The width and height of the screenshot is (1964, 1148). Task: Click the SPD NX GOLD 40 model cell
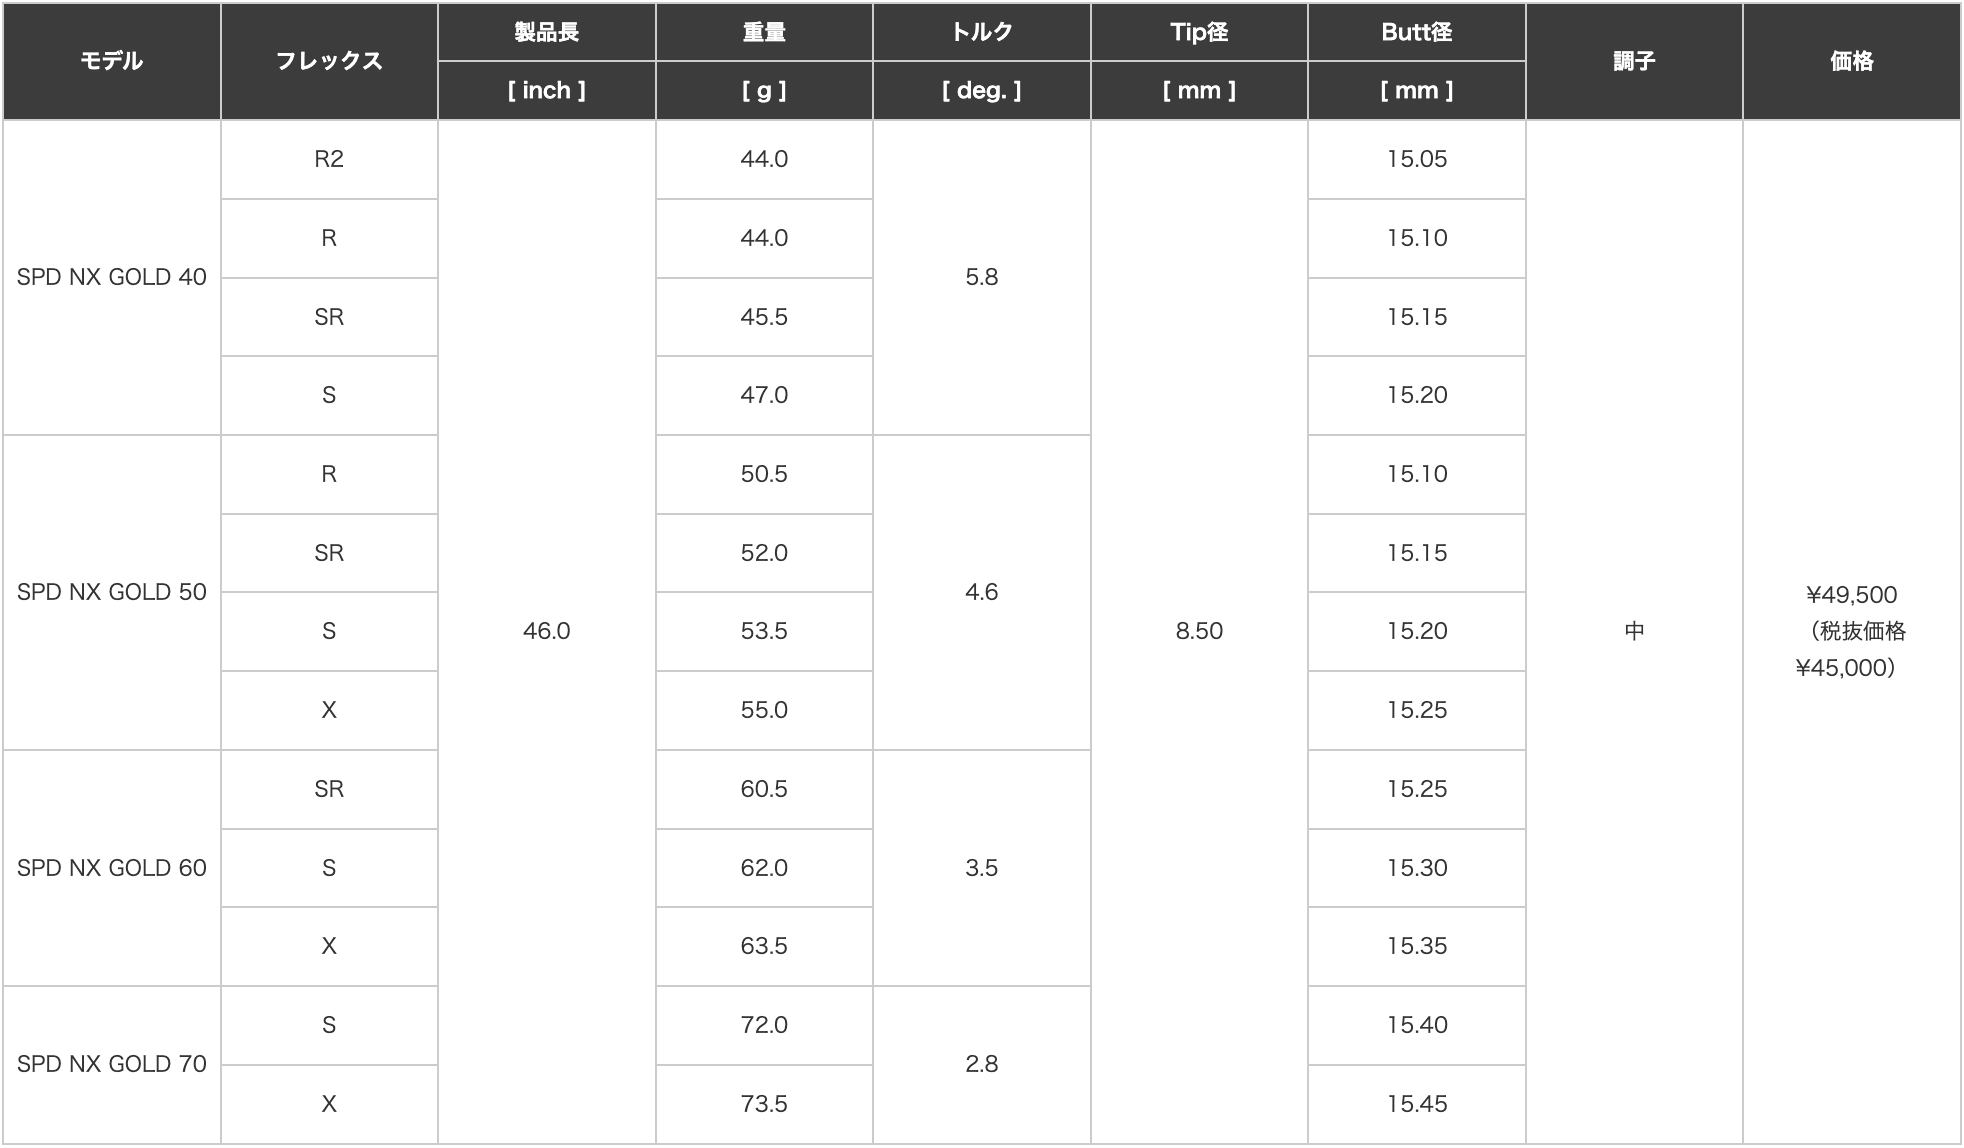(111, 277)
